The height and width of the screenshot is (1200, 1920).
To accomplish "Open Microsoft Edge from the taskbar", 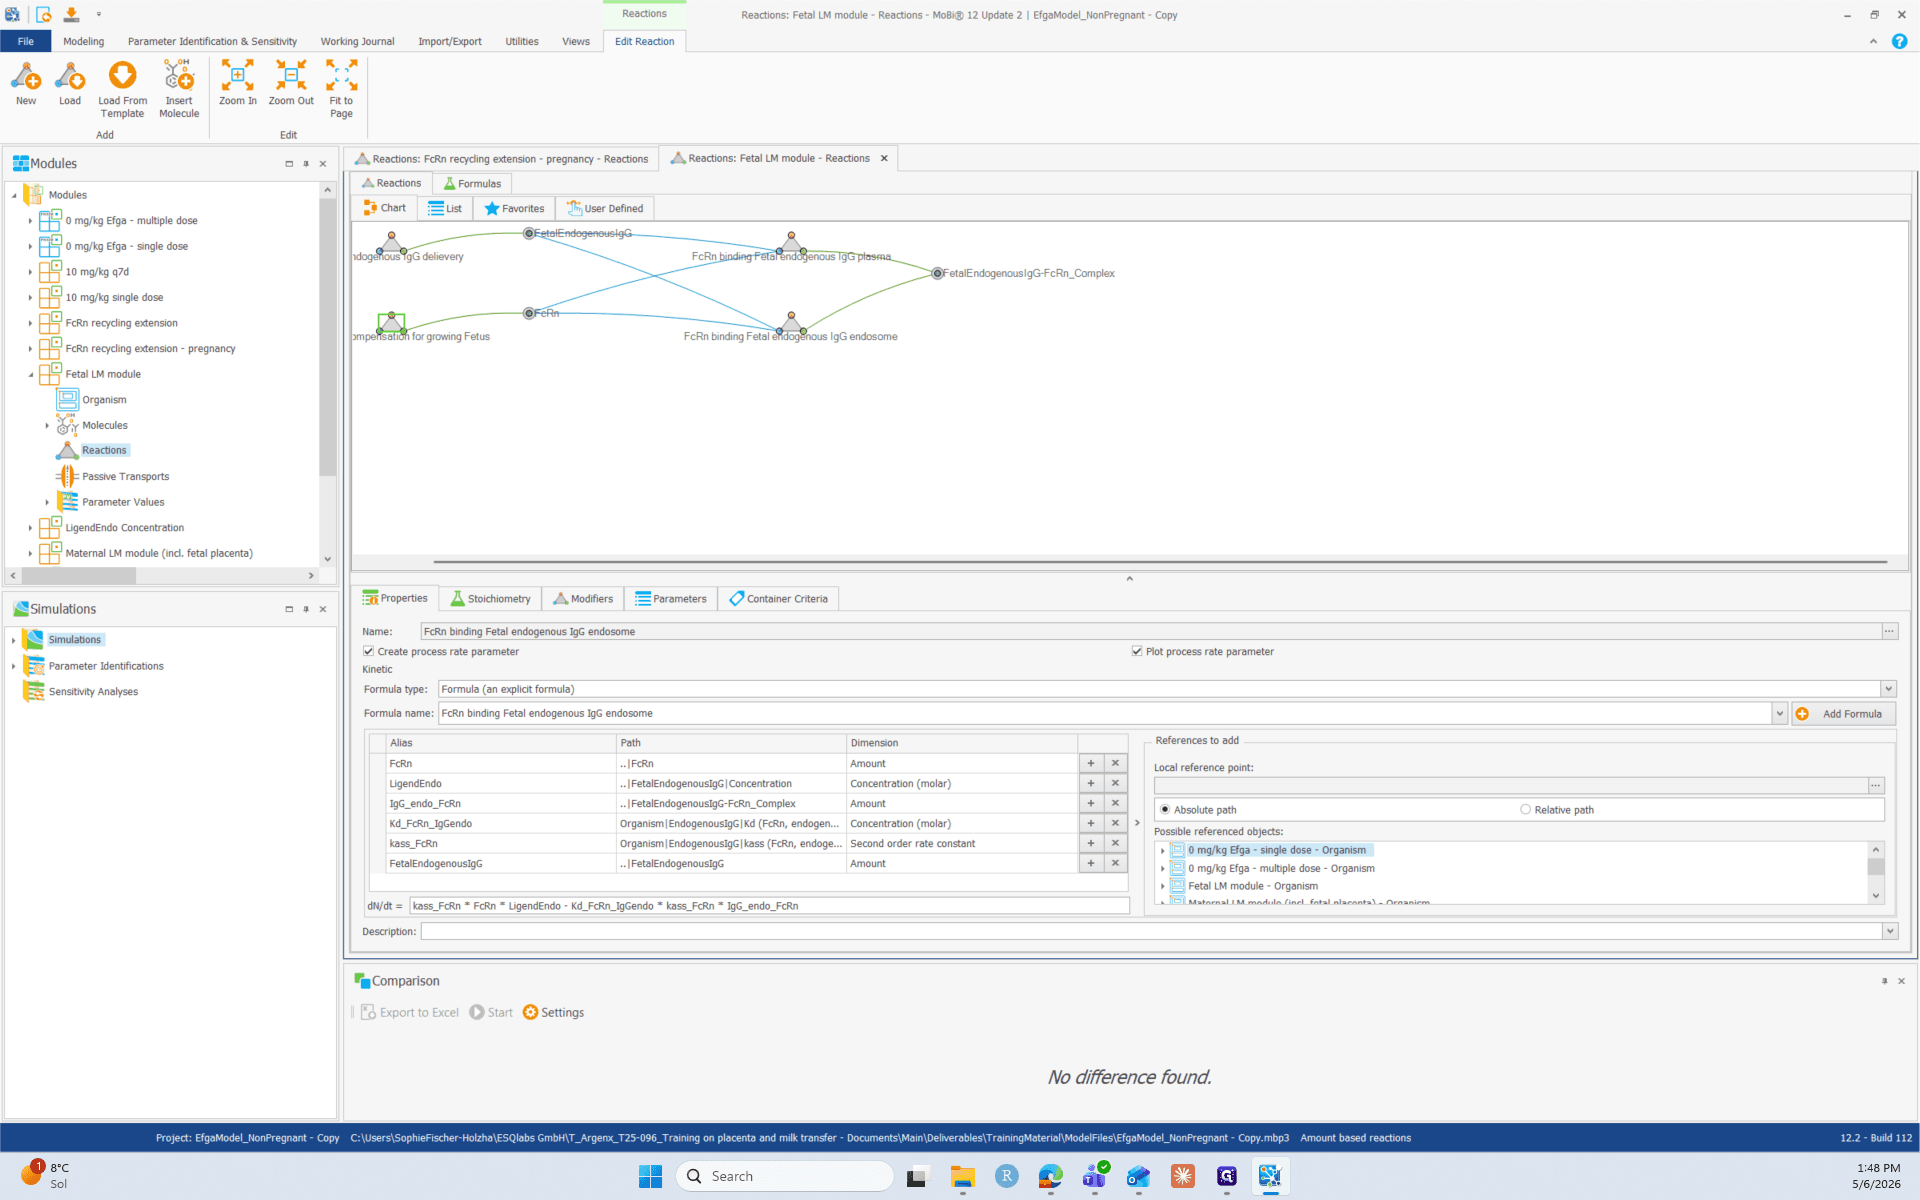I will tap(1050, 1176).
